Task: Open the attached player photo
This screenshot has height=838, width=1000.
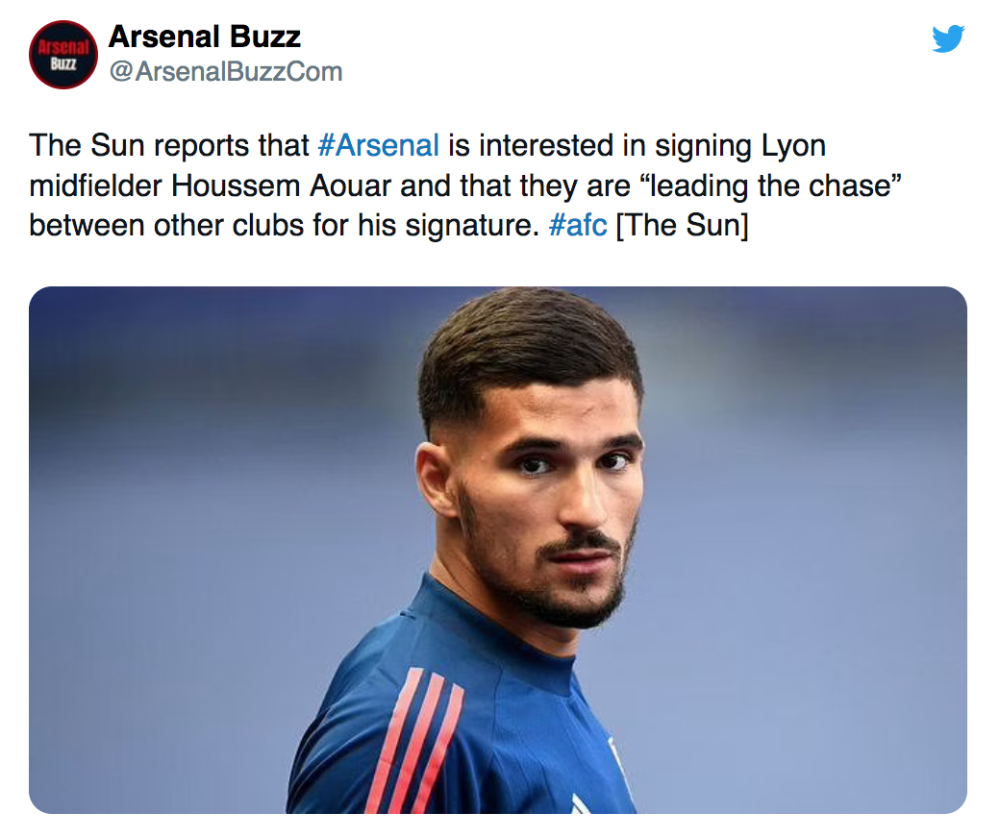Action: click(498, 549)
